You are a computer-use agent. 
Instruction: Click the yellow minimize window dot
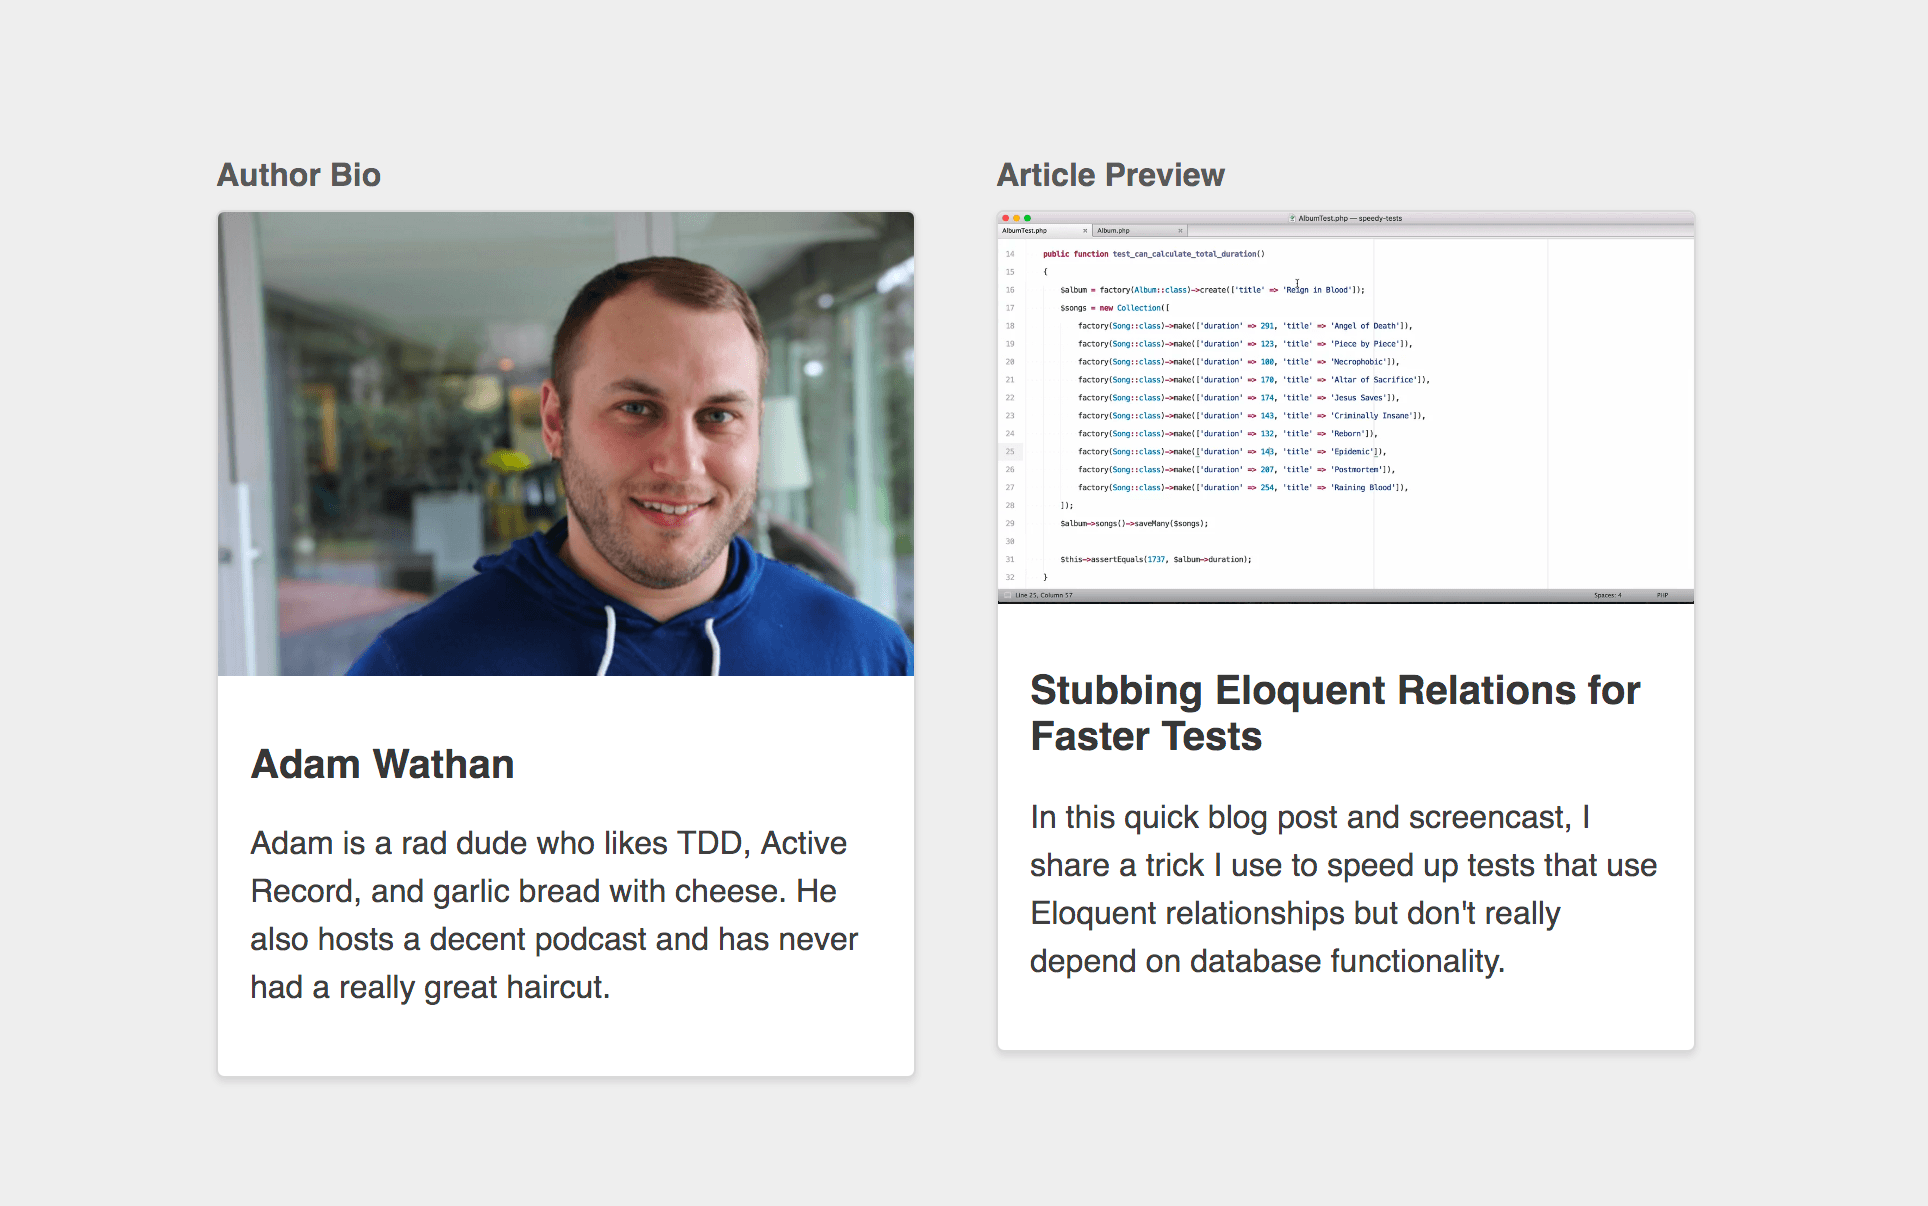pos(1017,218)
